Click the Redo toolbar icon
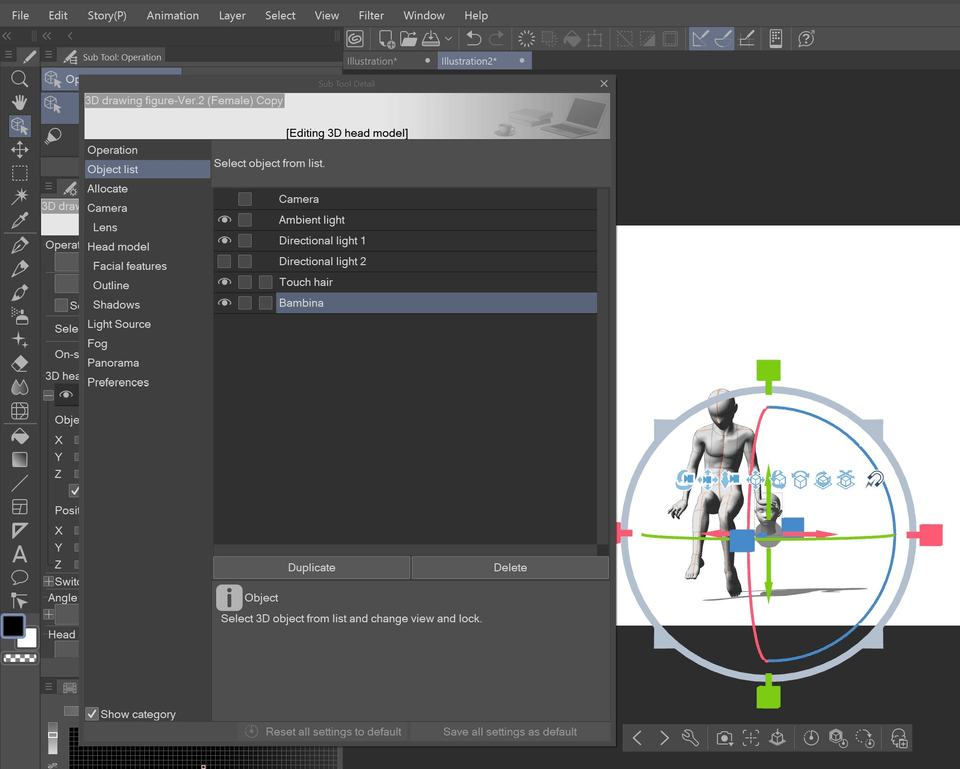 (x=497, y=39)
